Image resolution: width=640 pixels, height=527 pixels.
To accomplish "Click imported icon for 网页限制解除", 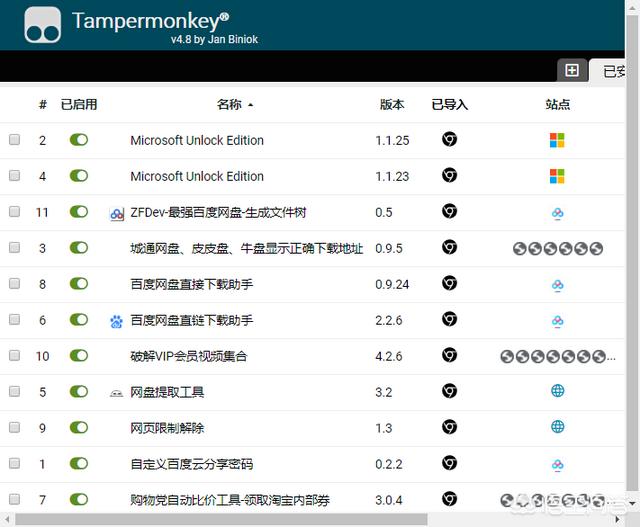I will 449,427.
